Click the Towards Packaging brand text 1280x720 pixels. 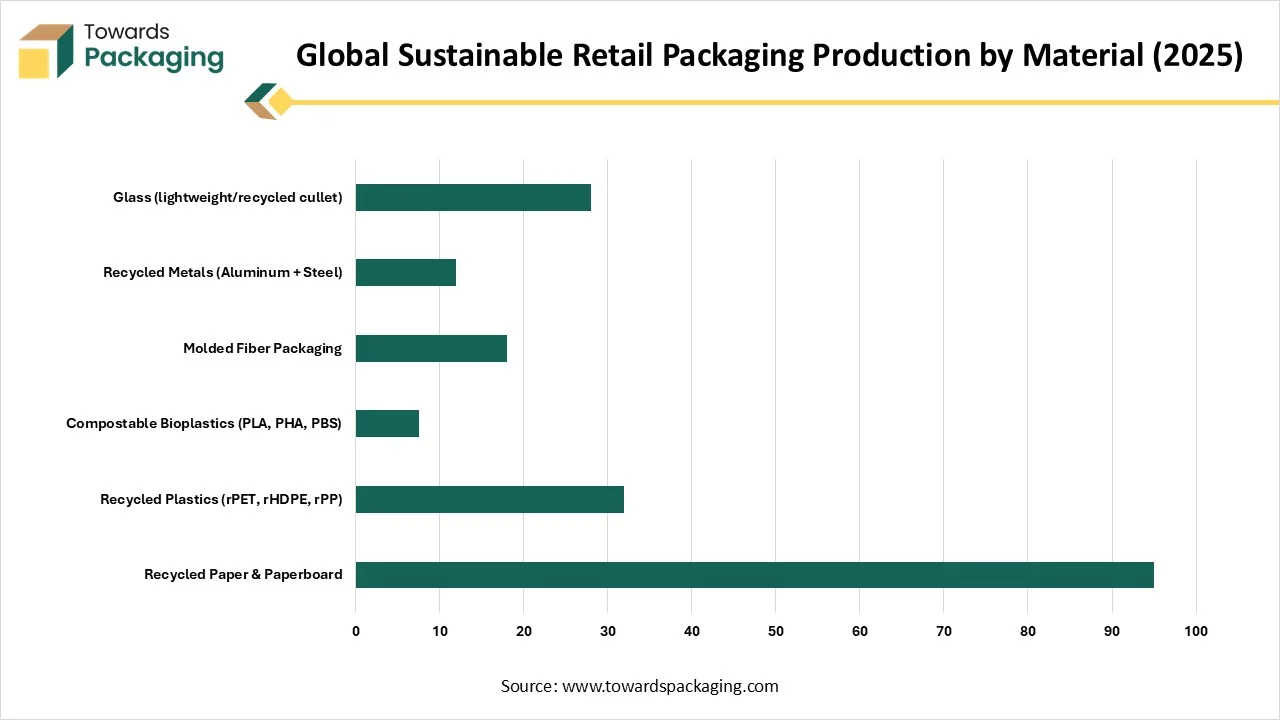click(x=152, y=47)
